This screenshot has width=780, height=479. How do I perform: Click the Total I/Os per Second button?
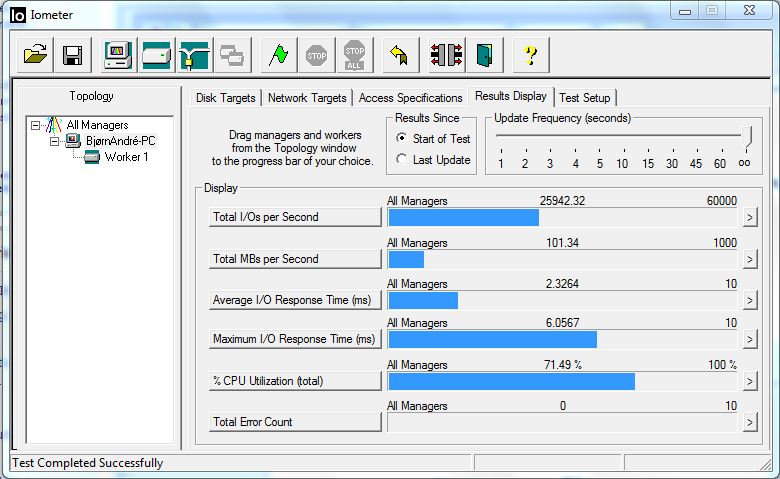[x=295, y=217]
